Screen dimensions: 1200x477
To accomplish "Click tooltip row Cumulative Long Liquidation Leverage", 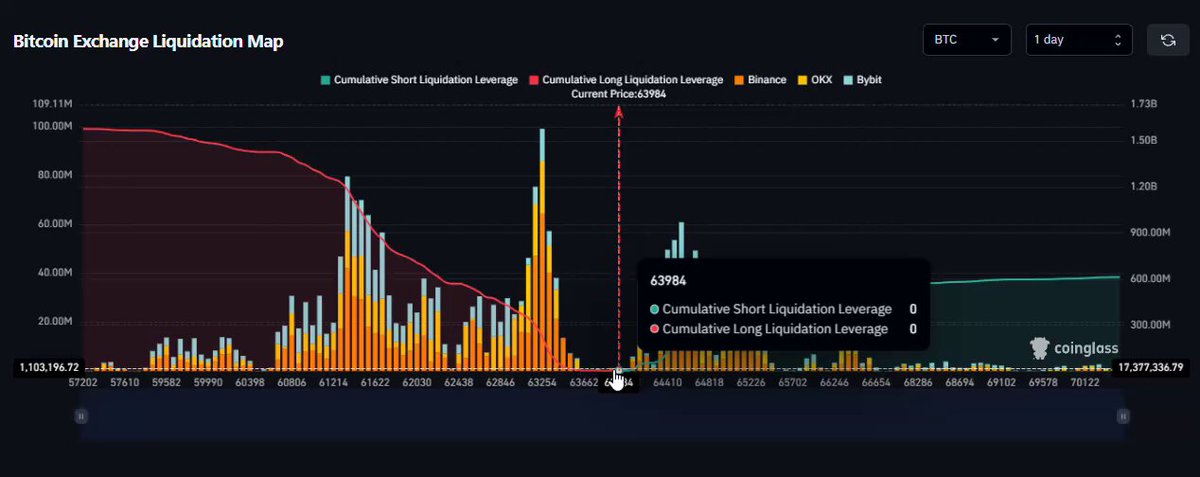I will click(783, 328).
